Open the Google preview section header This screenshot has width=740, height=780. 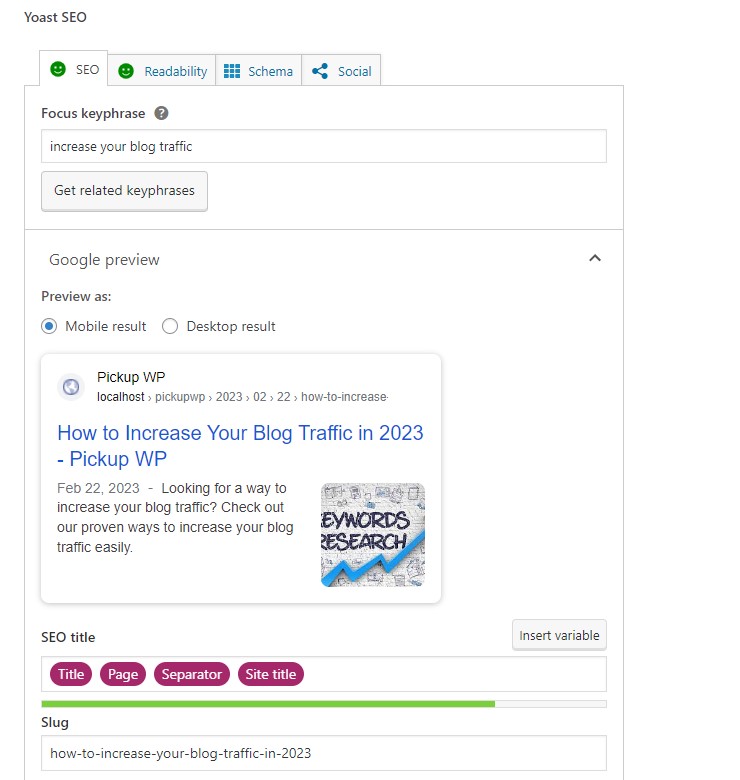tap(104, 259)
